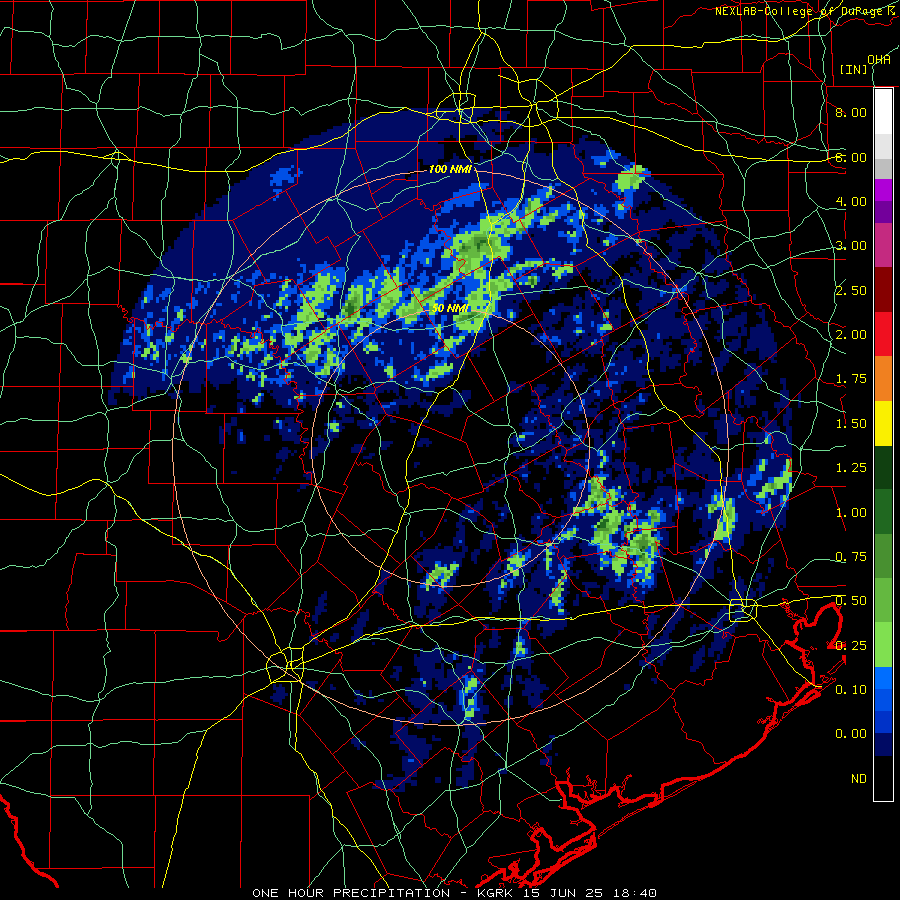Click the ND label in the legend
The height and width of the screenshot is (900, 900).
859,779
